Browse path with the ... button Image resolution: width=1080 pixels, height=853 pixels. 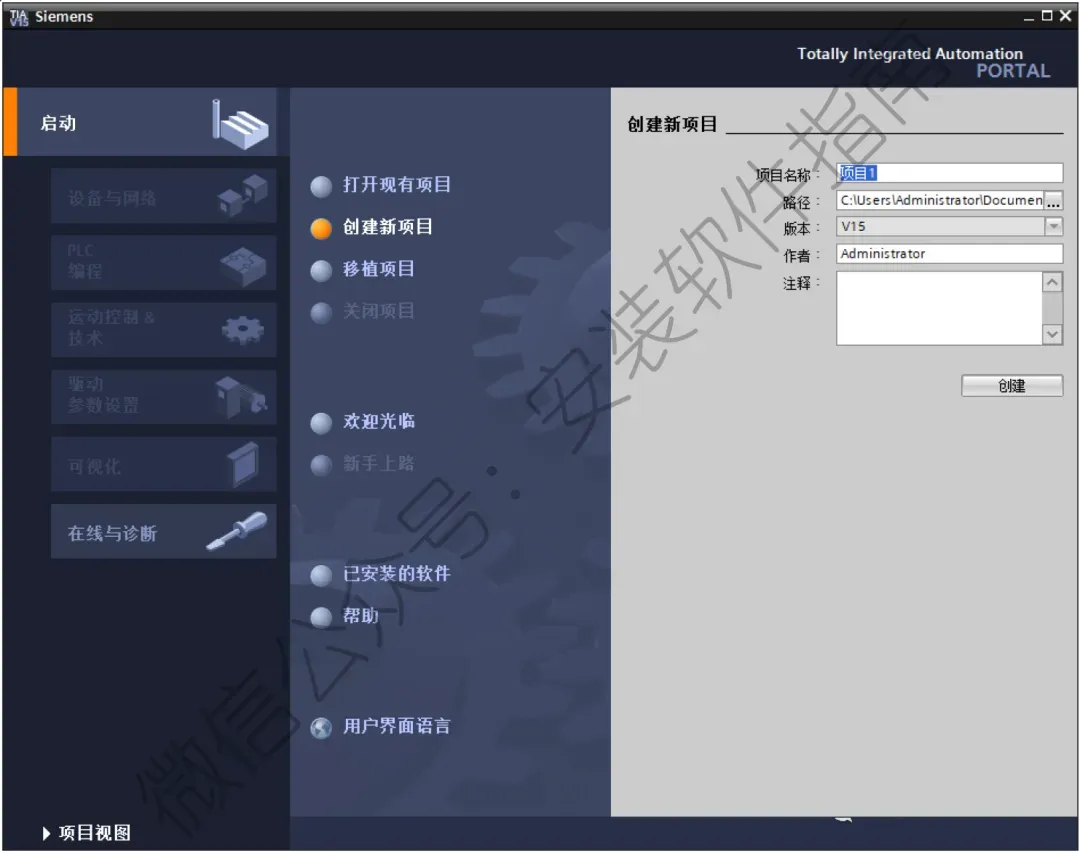click(x=1053, y=201)
